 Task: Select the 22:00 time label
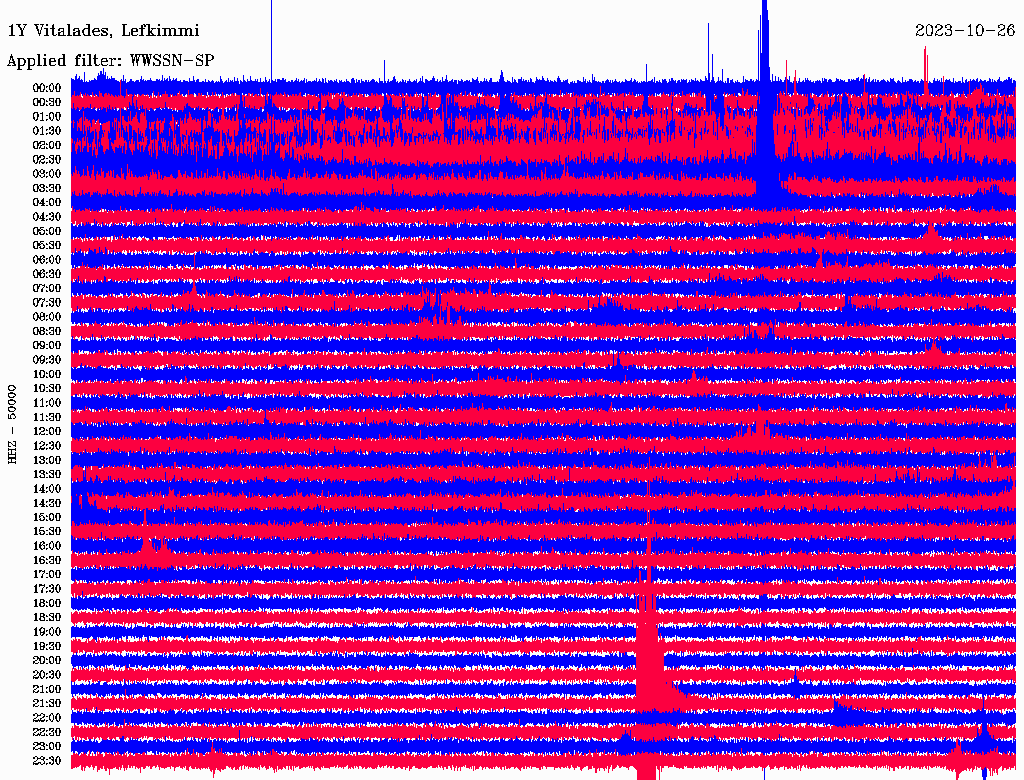point(47,717)
